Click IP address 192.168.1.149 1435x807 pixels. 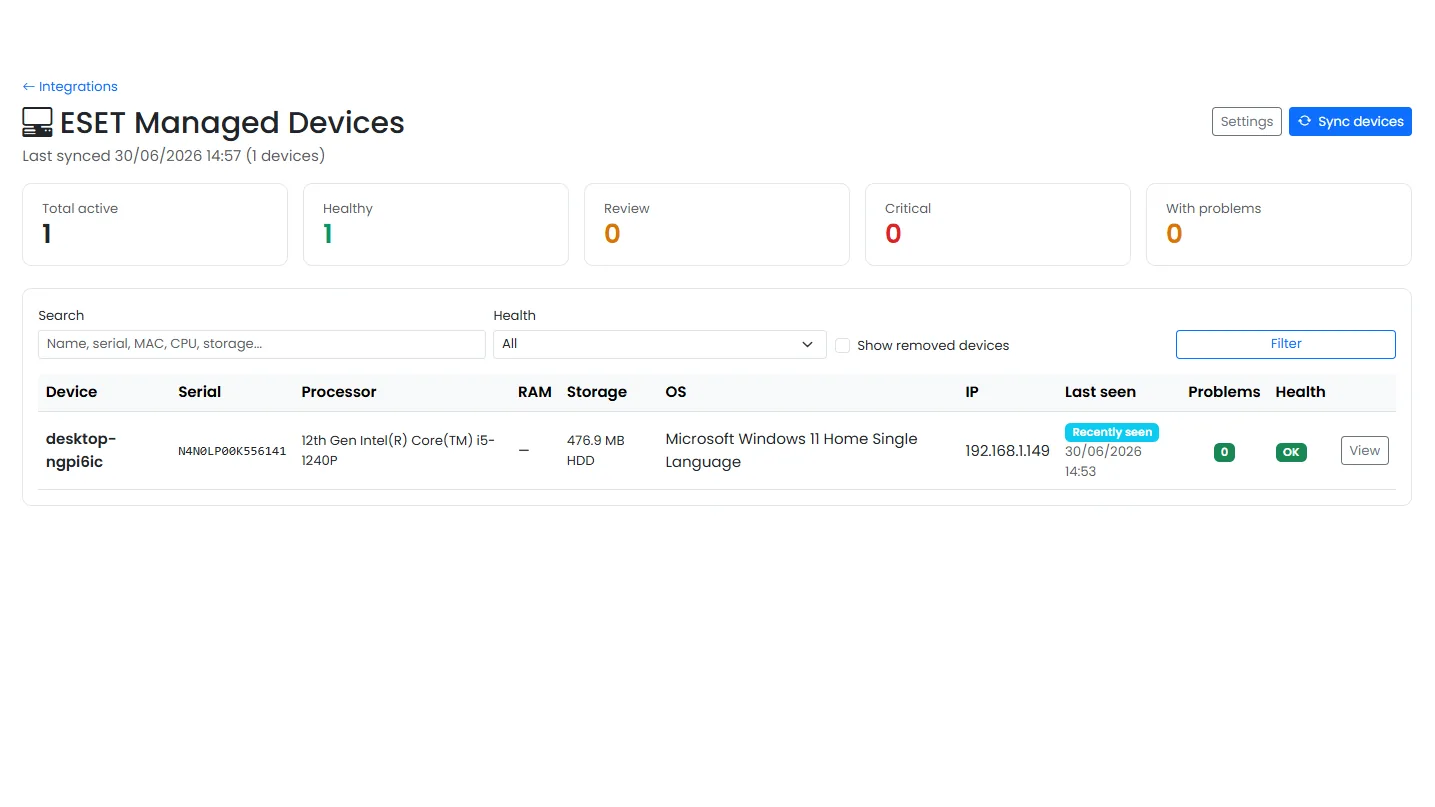[x=1007, y=451]
